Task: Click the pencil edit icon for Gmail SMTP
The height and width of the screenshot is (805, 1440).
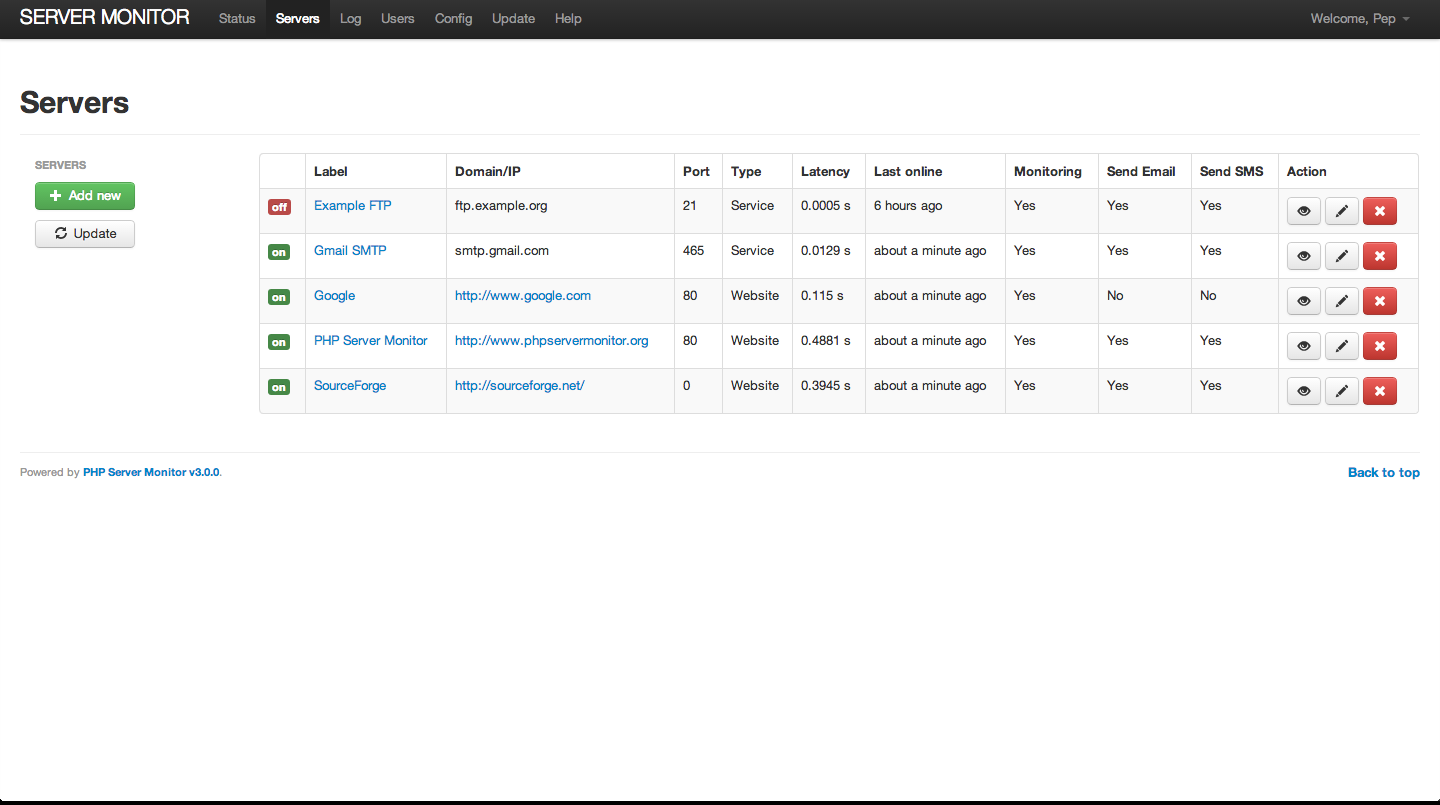Action: [x=1341, y=256]
